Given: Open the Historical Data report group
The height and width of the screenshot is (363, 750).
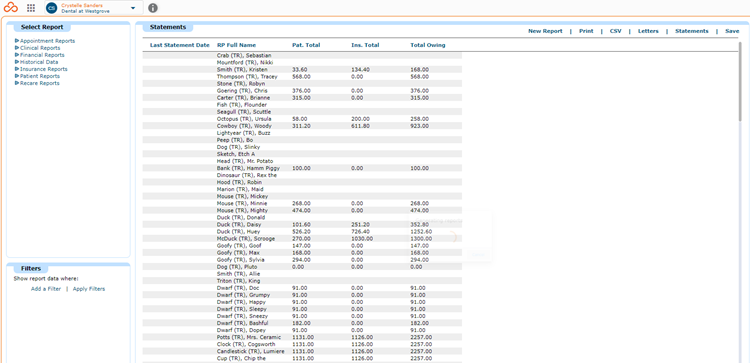Looking at the screenshot, I should coord(39,62).
